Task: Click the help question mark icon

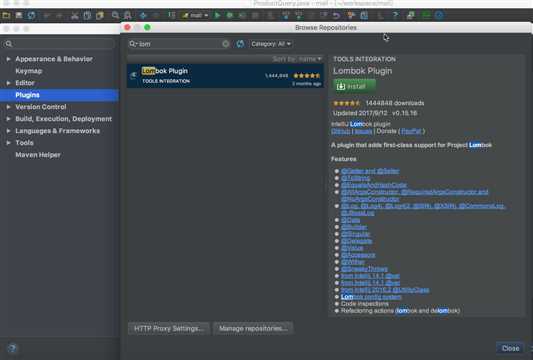Action: pos(13,348)
